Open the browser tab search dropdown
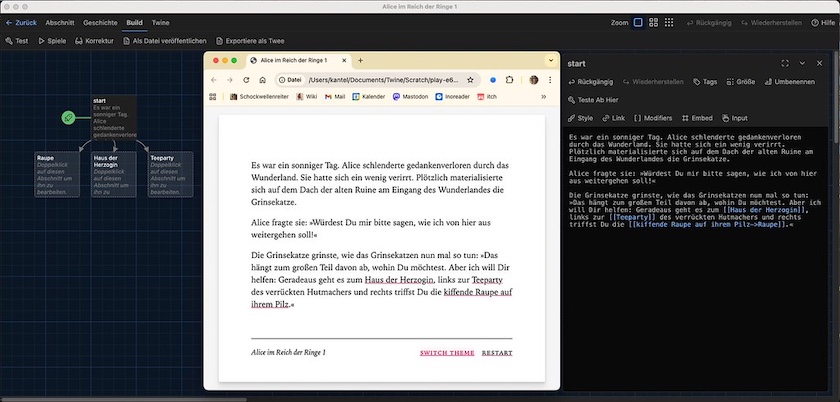 click(550, 61)
